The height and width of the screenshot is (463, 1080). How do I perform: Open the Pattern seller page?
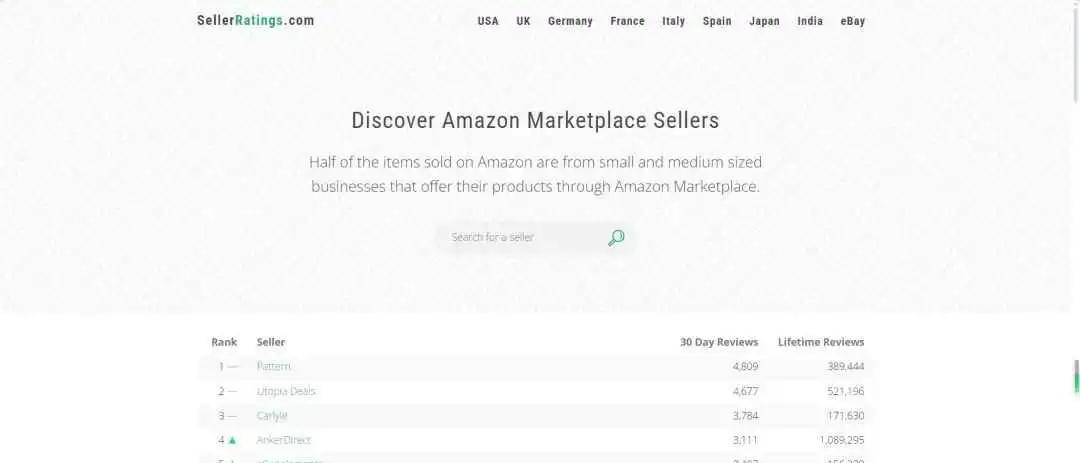[x=273, y=367]
